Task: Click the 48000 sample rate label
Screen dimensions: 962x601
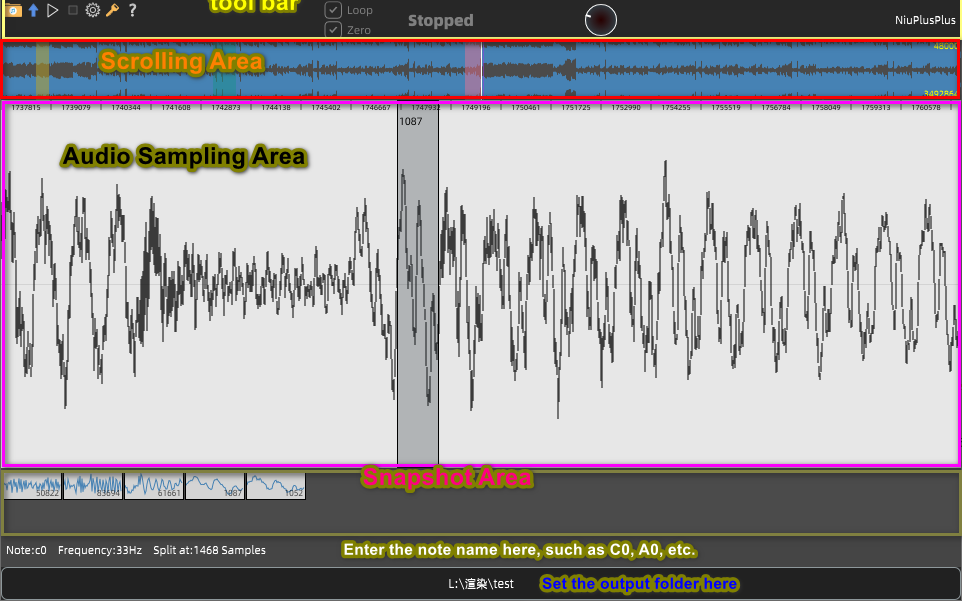Action: [945, 47]
